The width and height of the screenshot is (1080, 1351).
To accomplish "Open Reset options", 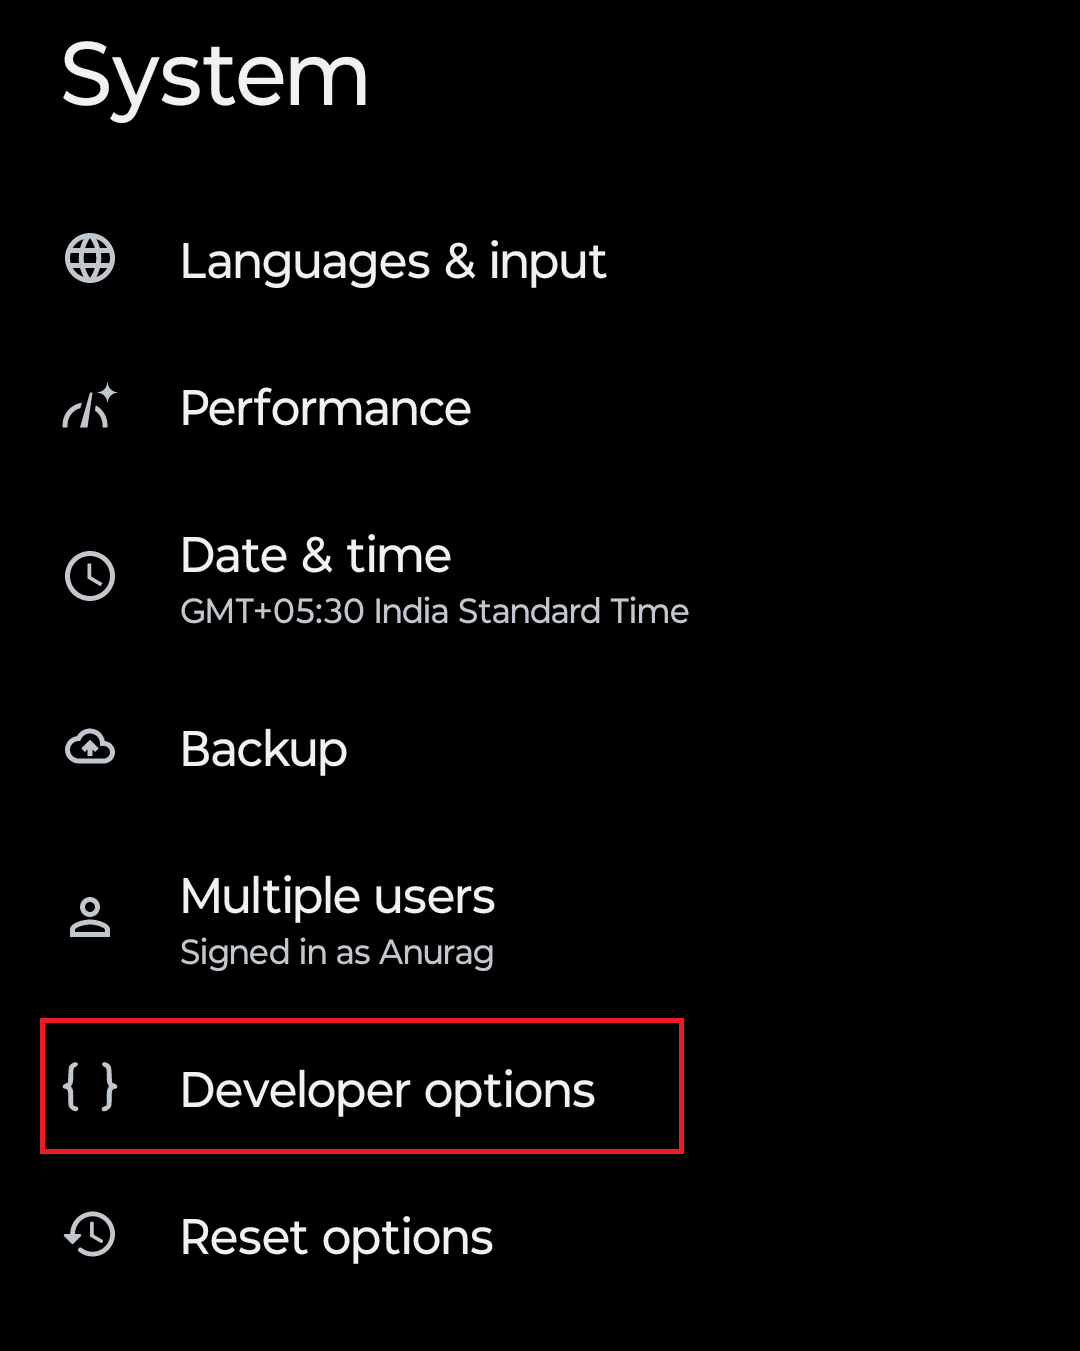I will tap(336, 1237).
